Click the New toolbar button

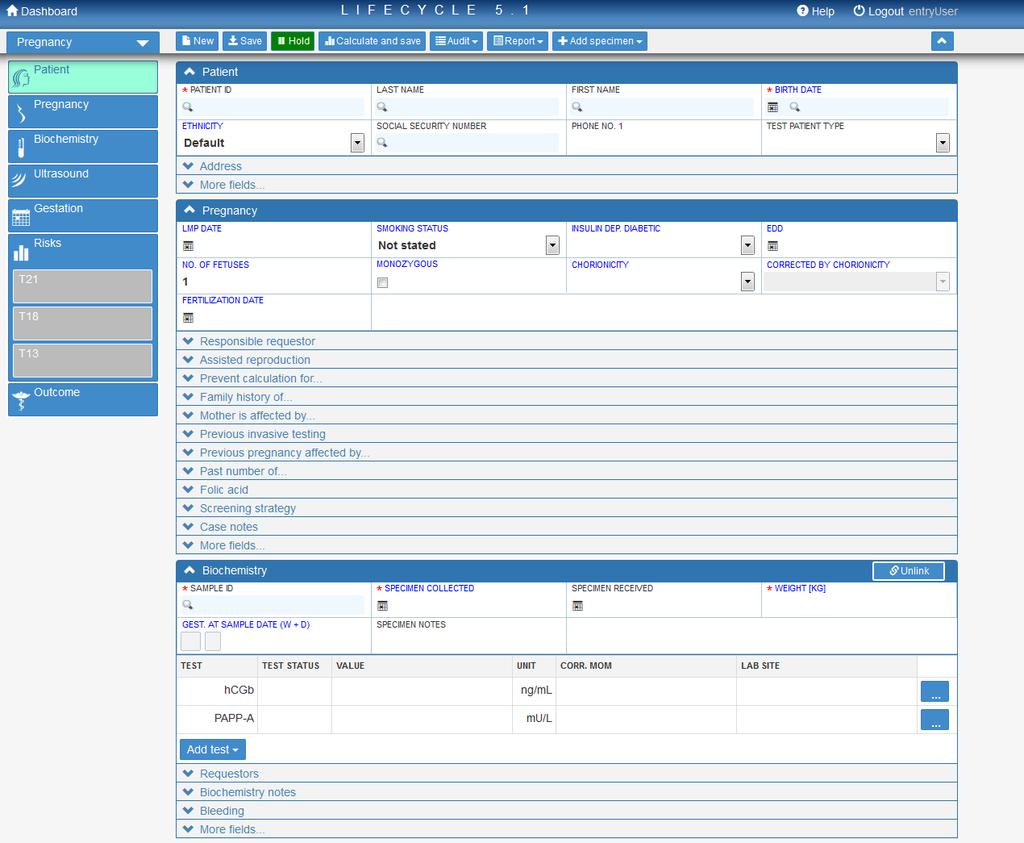point(197,41)
